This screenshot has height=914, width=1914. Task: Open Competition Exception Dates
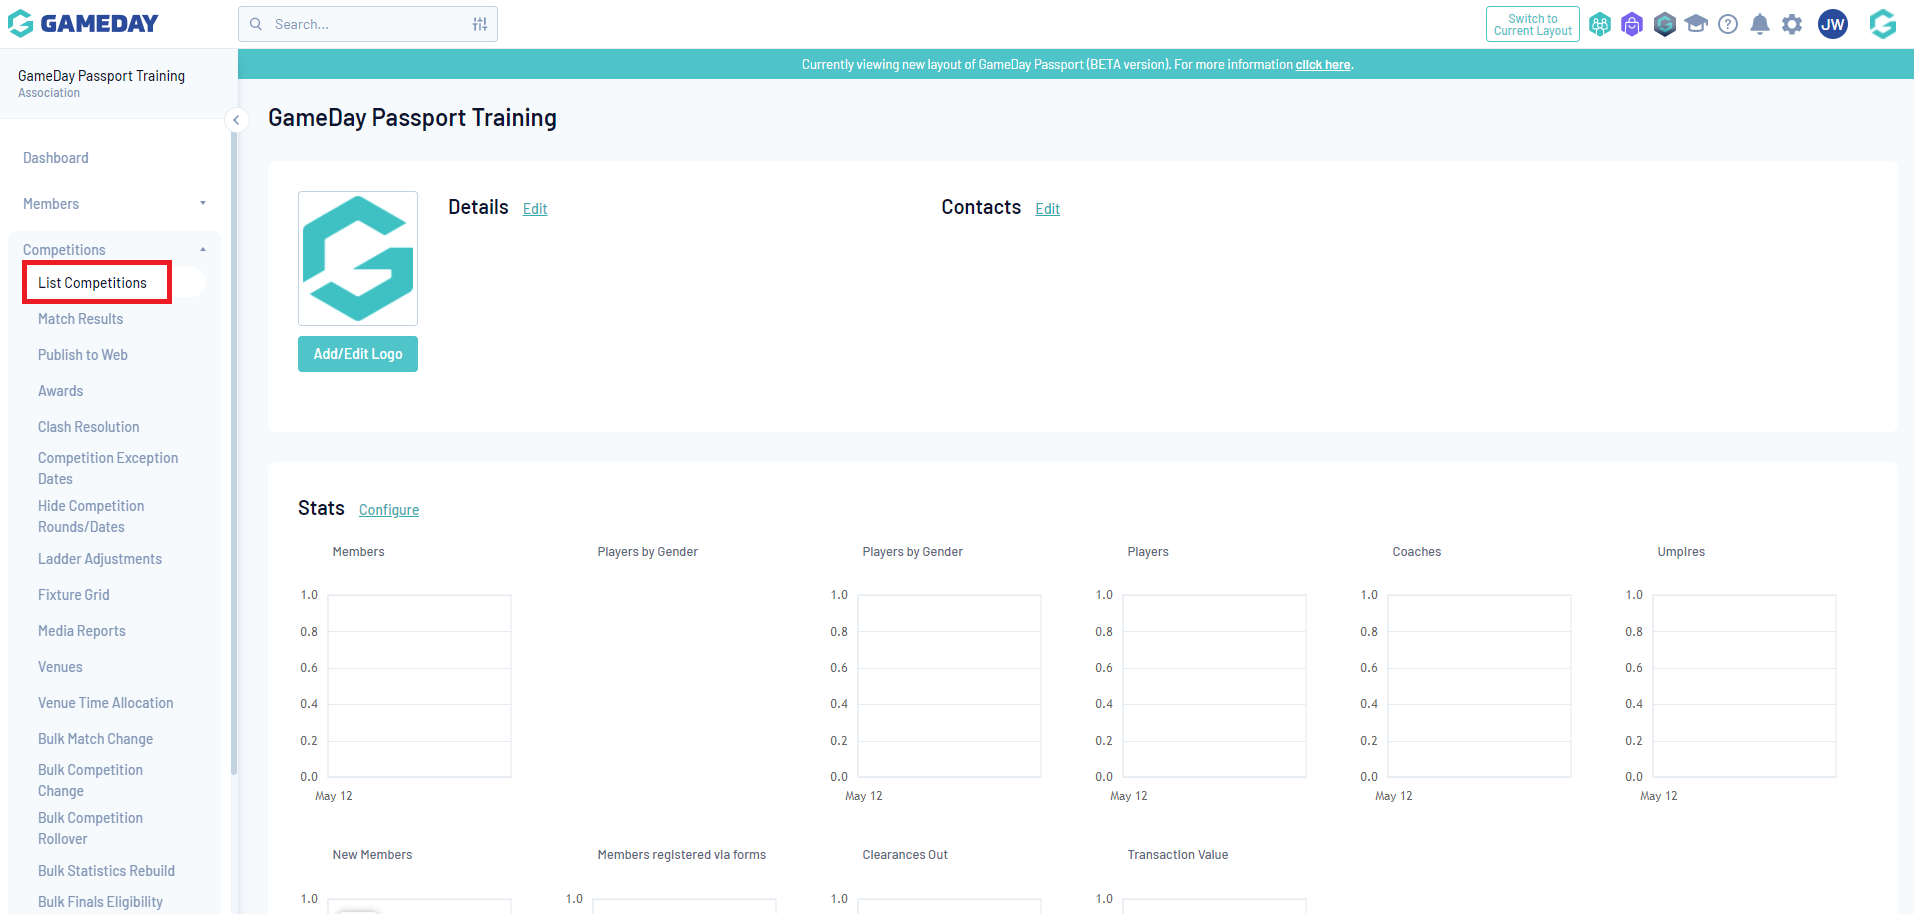coord(108,468)
